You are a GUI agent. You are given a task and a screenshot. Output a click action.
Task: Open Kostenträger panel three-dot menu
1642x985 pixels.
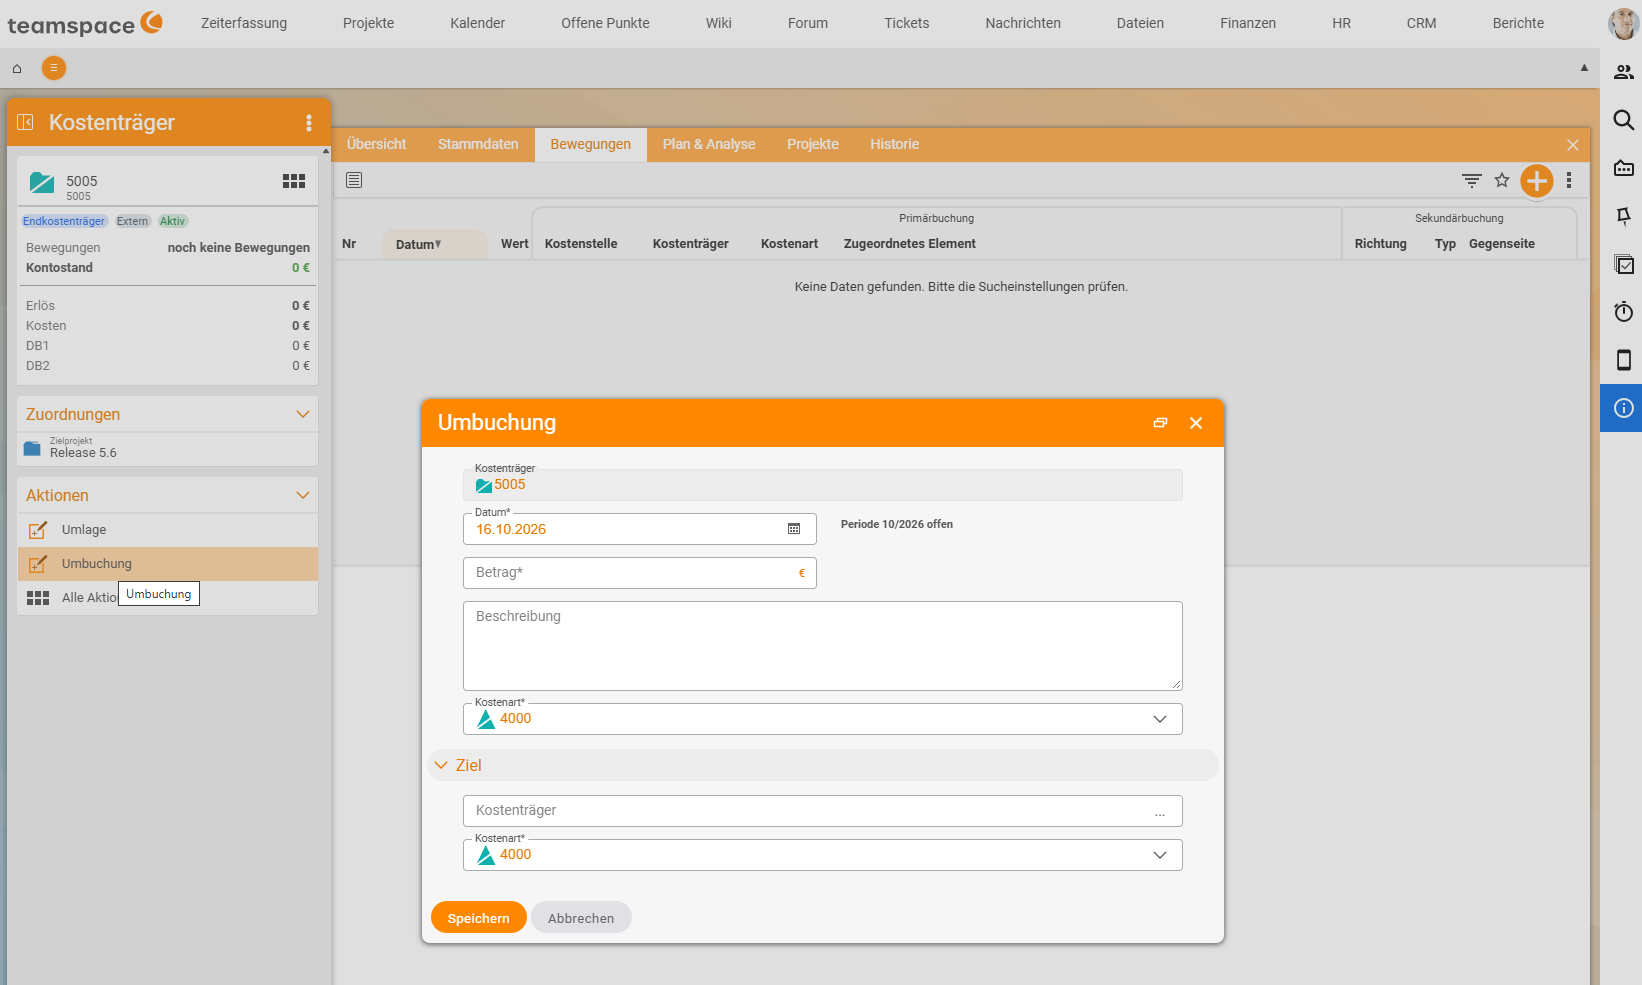click(309, 122)
